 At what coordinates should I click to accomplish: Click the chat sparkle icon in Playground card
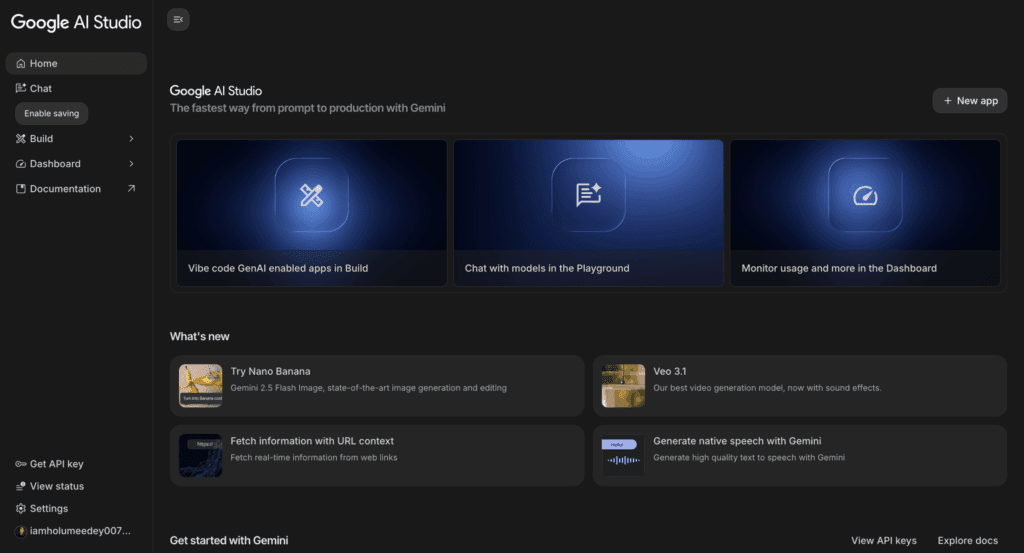coord(588,195)
